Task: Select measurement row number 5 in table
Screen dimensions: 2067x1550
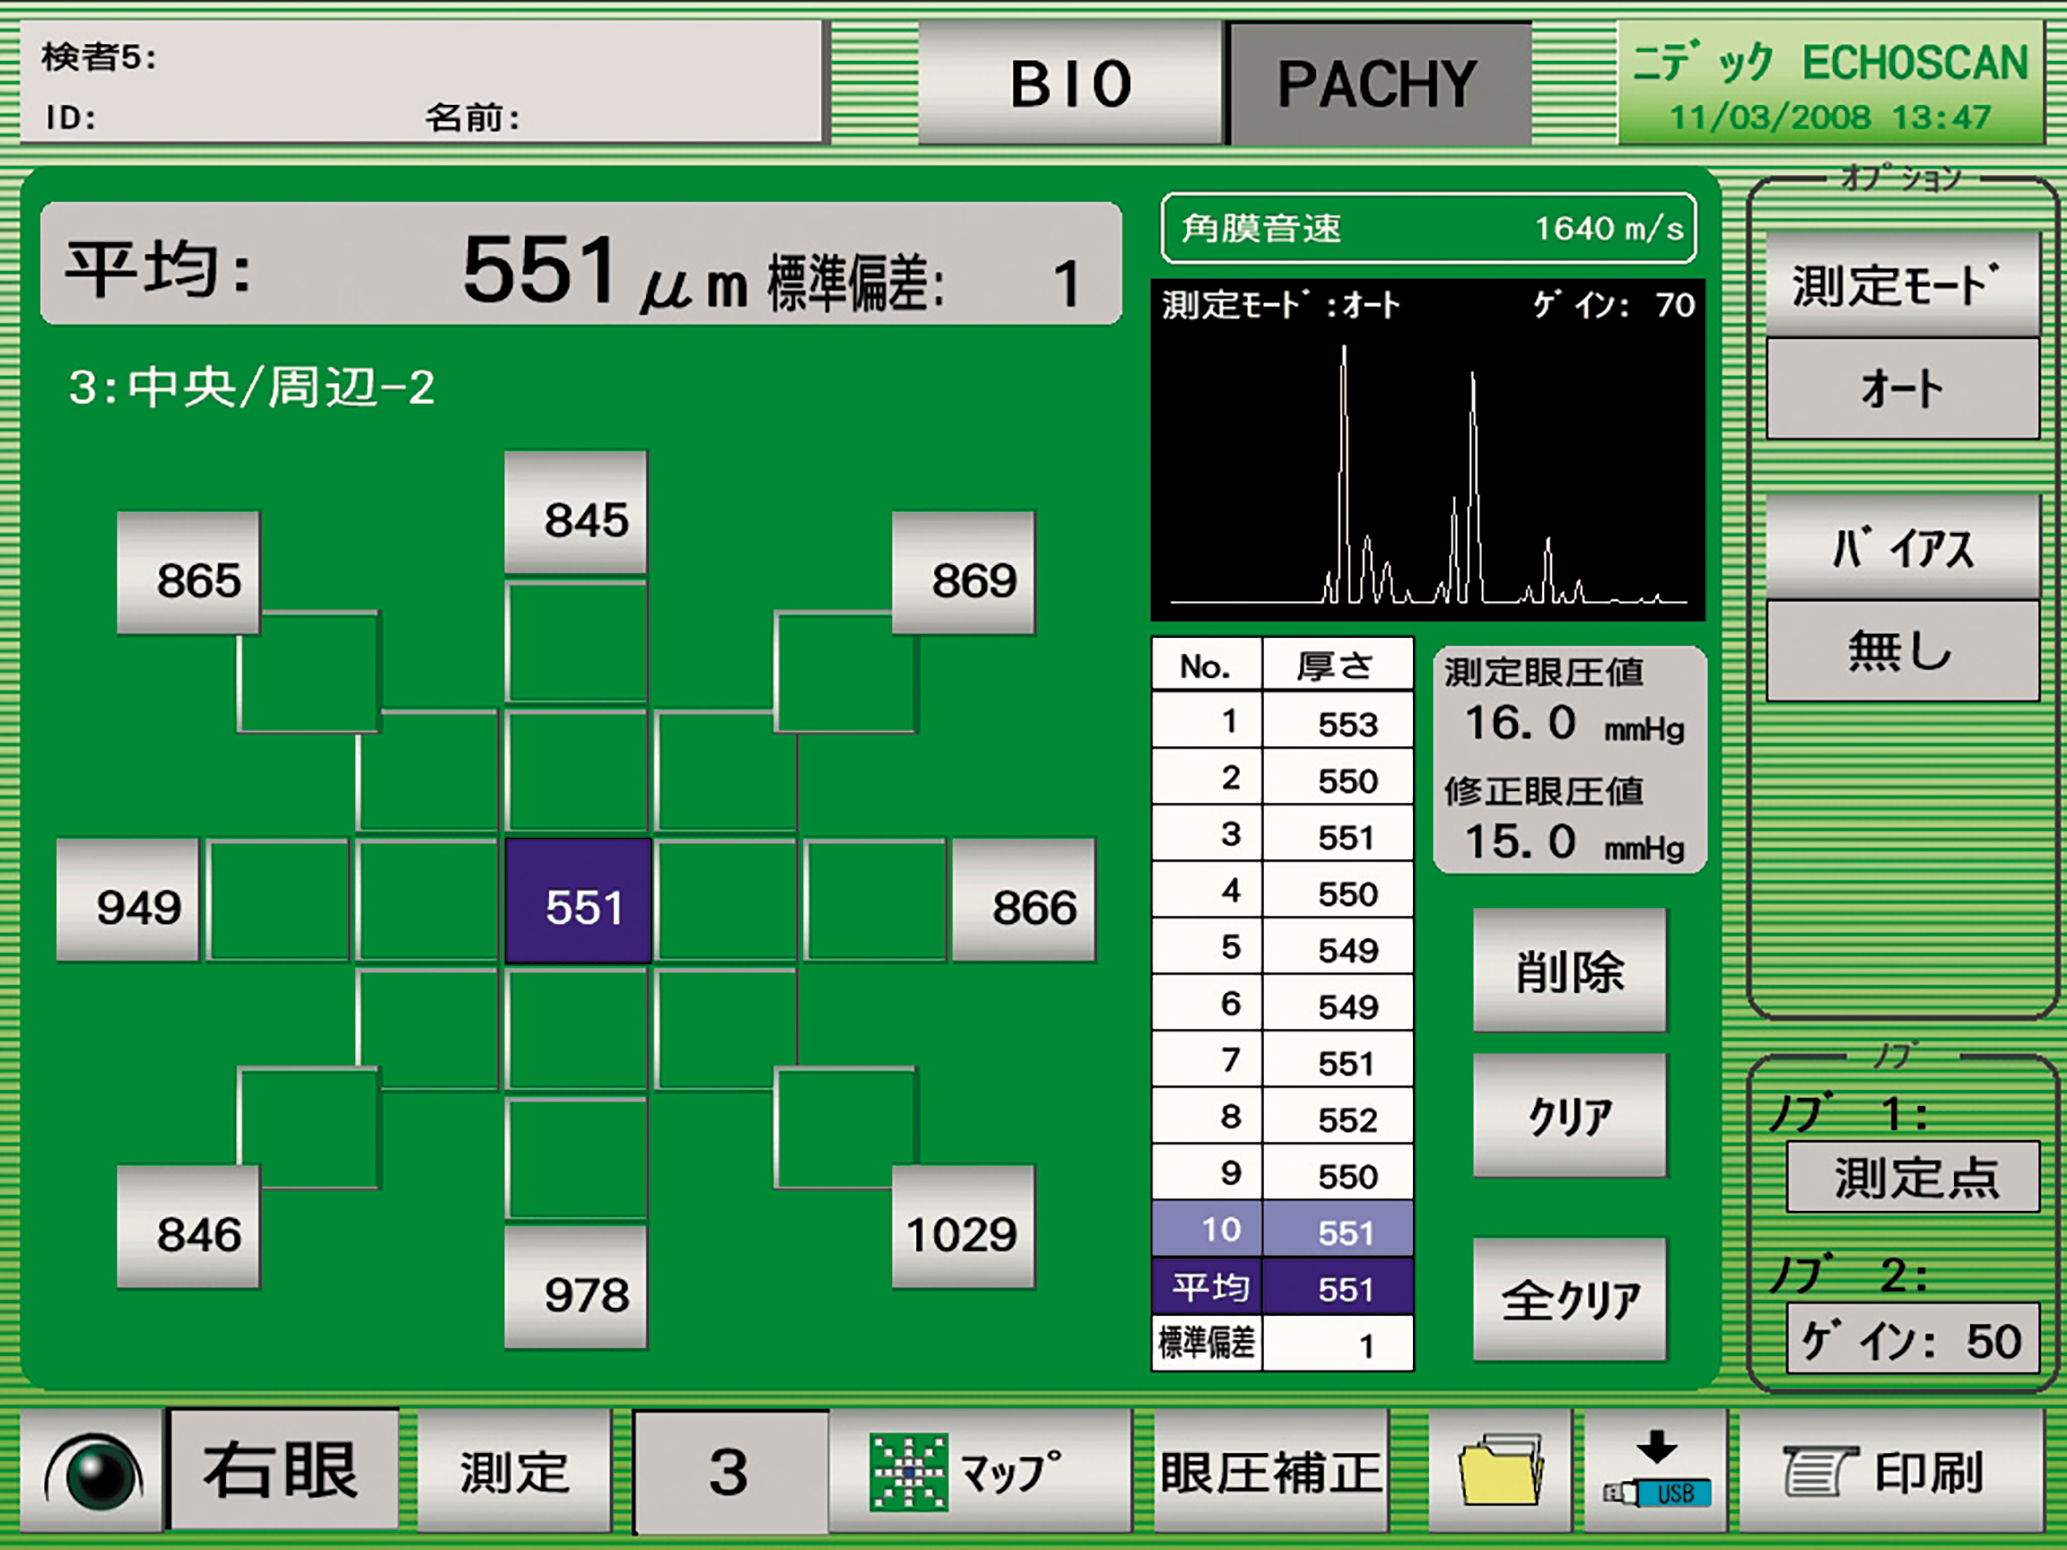Action: pyautogui.click(x=1282, y=948)
